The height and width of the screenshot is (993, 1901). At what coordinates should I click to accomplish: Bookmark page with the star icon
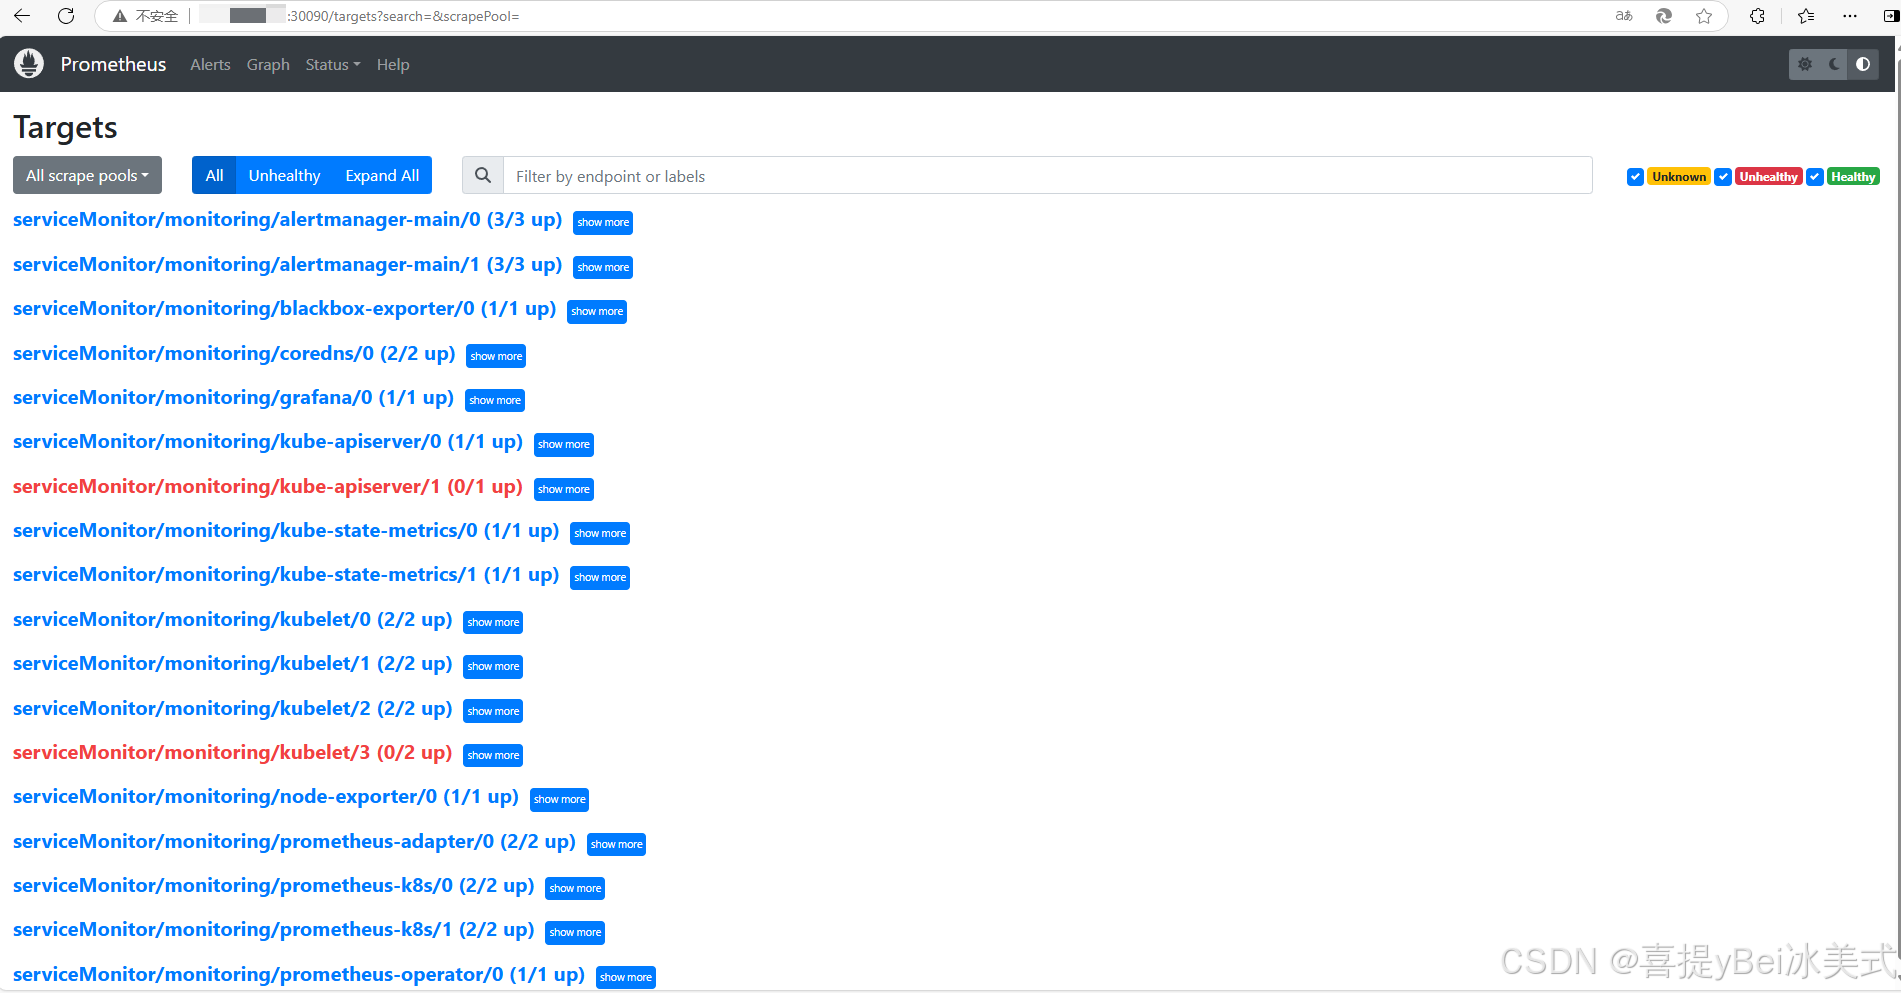click(1704, 16)
